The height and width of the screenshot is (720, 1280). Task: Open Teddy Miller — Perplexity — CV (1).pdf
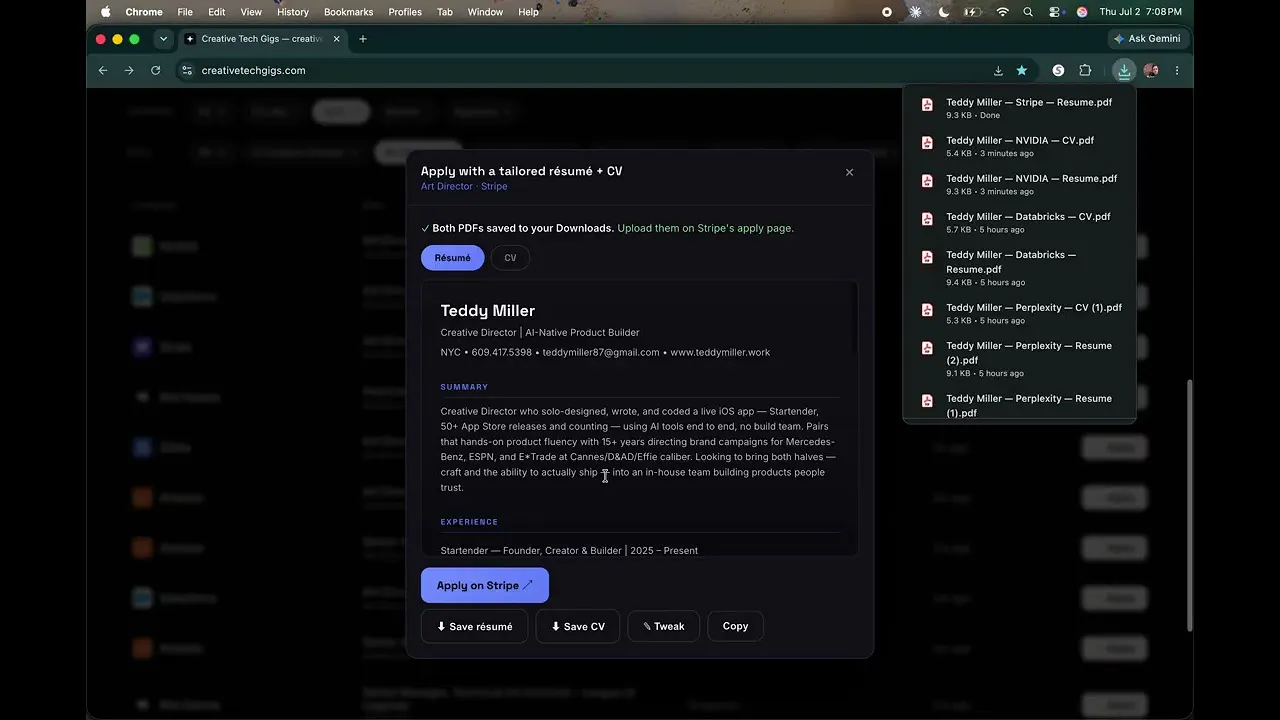(x=1019, y=313)
